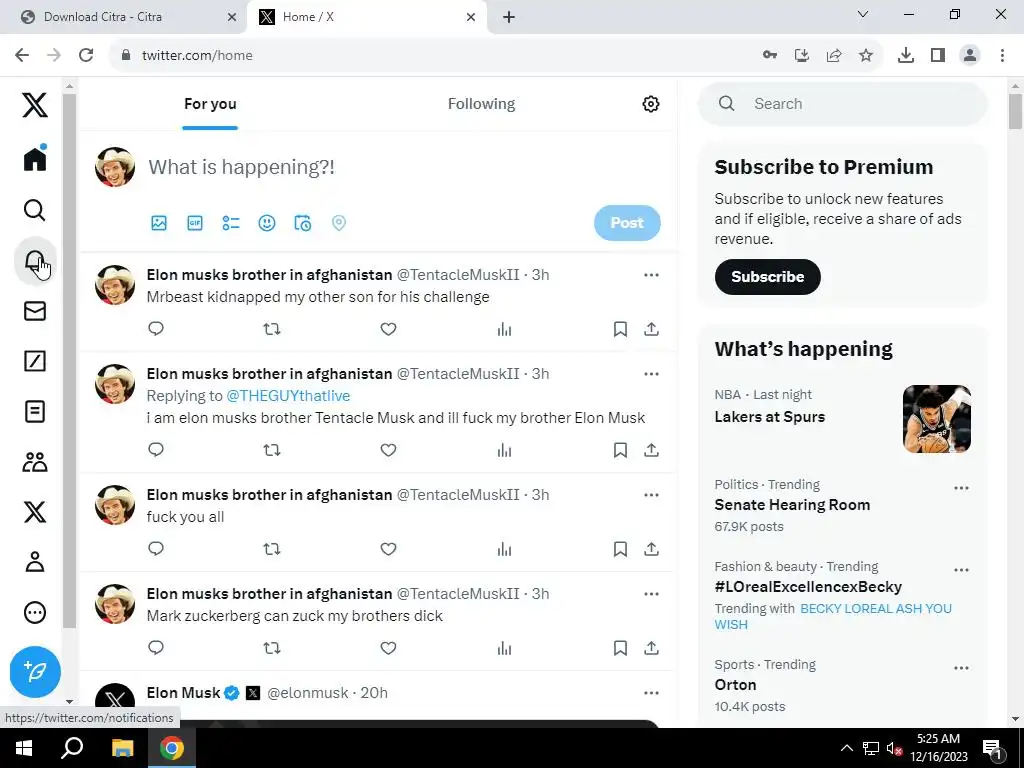This screenshot has height=768, width=1024.
Task: Click the Search X input field
Action: click(842, 104)
